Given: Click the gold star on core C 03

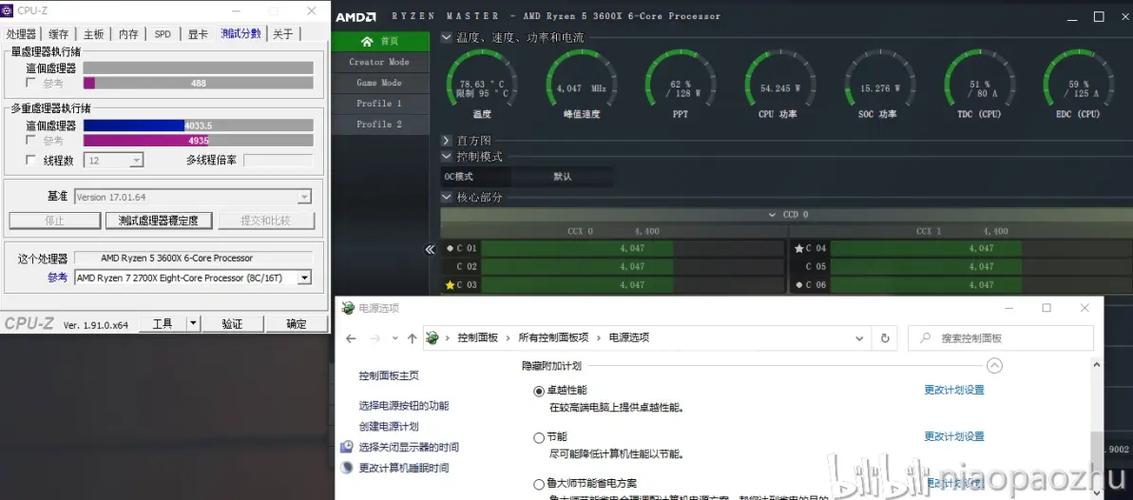Looking at the screenshot, I should coord(450,285).
